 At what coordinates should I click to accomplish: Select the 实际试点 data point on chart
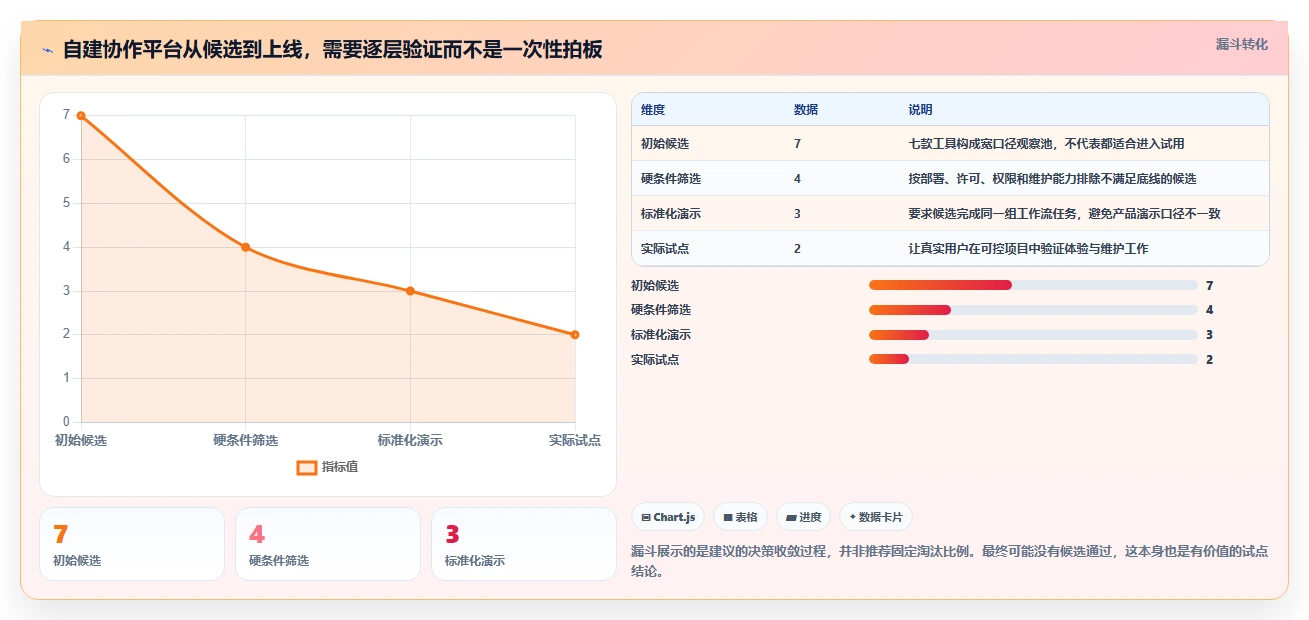pyautogui.click(x=575, y=335)
